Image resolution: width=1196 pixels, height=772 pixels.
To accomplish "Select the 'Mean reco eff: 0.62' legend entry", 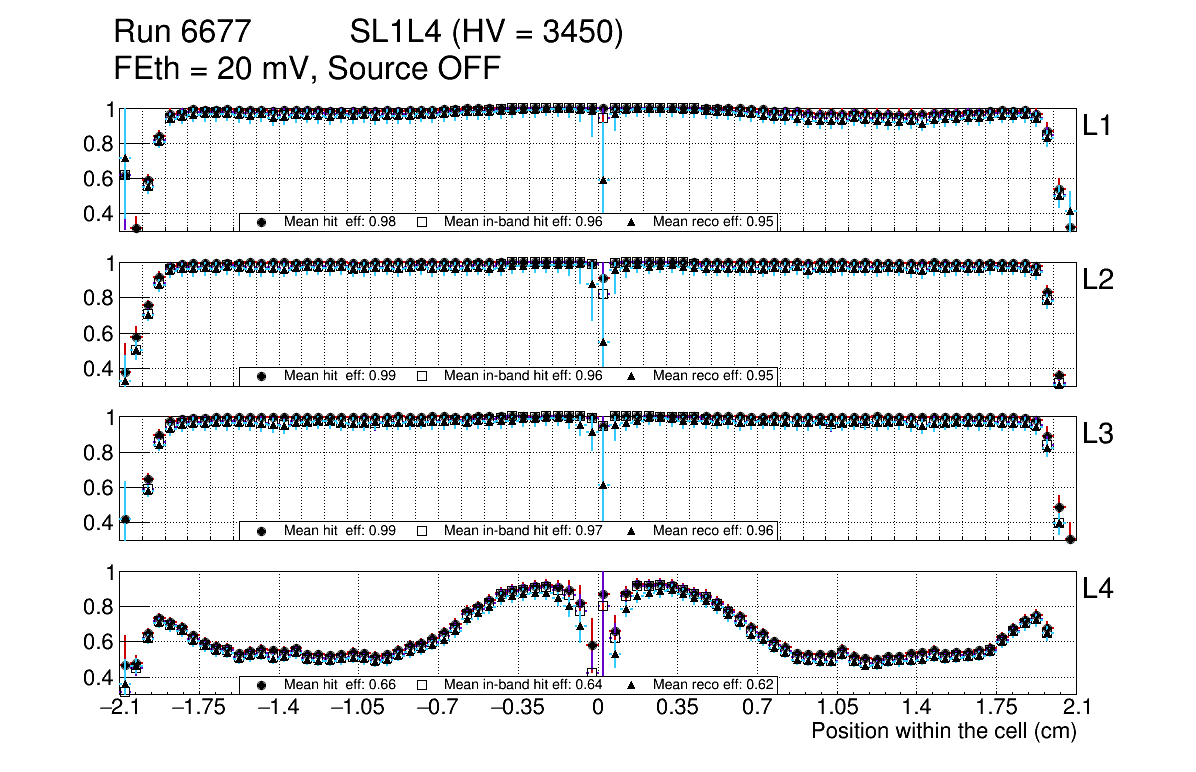I will click(713, 685).
